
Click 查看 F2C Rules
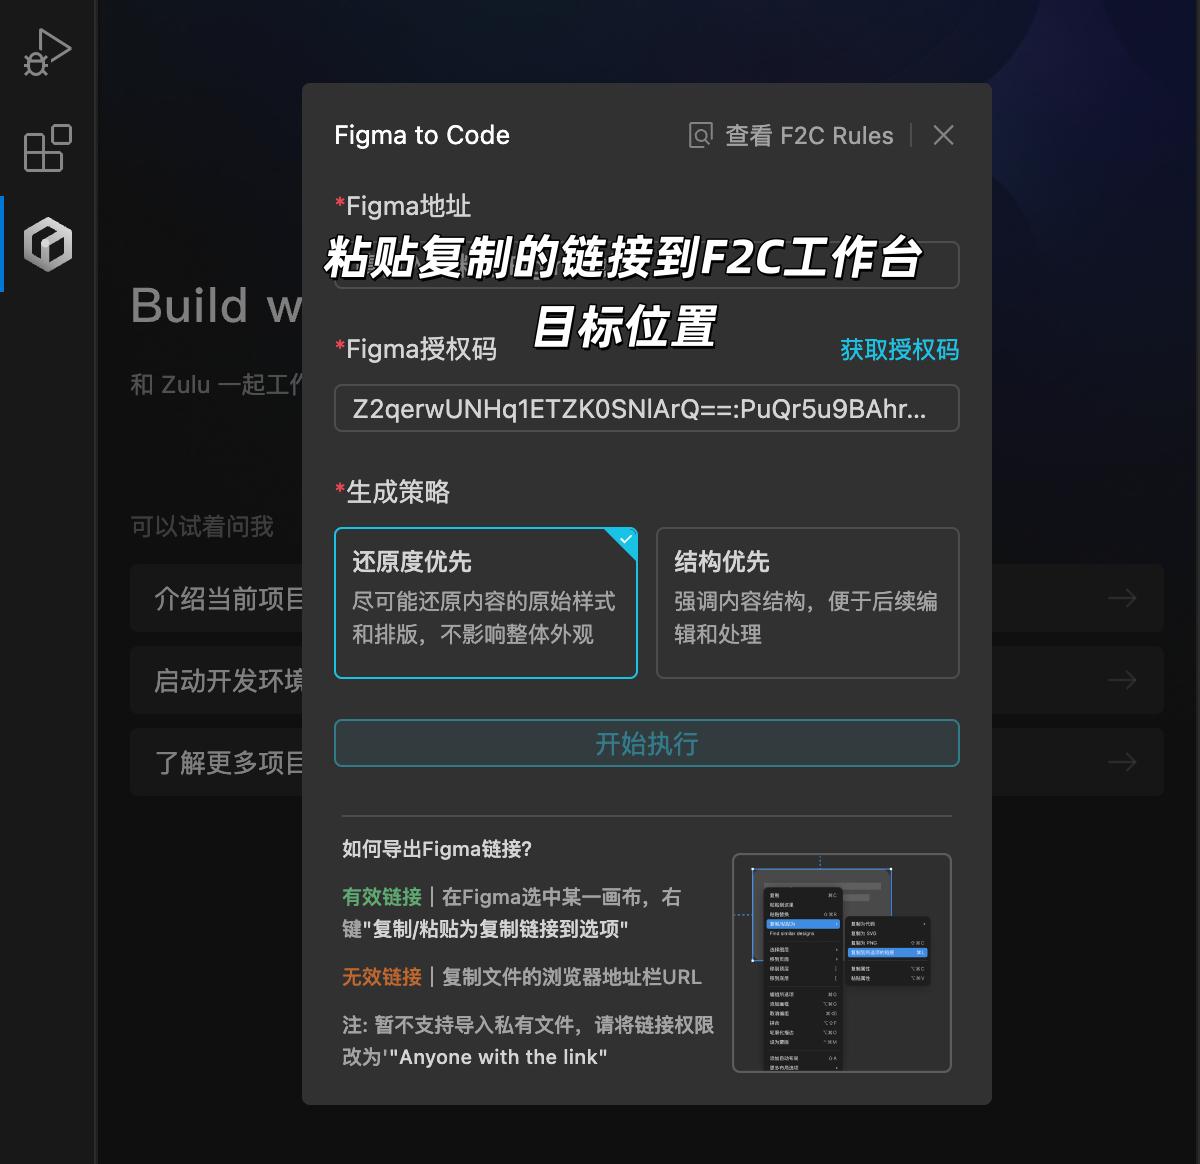tap(808, 135)
